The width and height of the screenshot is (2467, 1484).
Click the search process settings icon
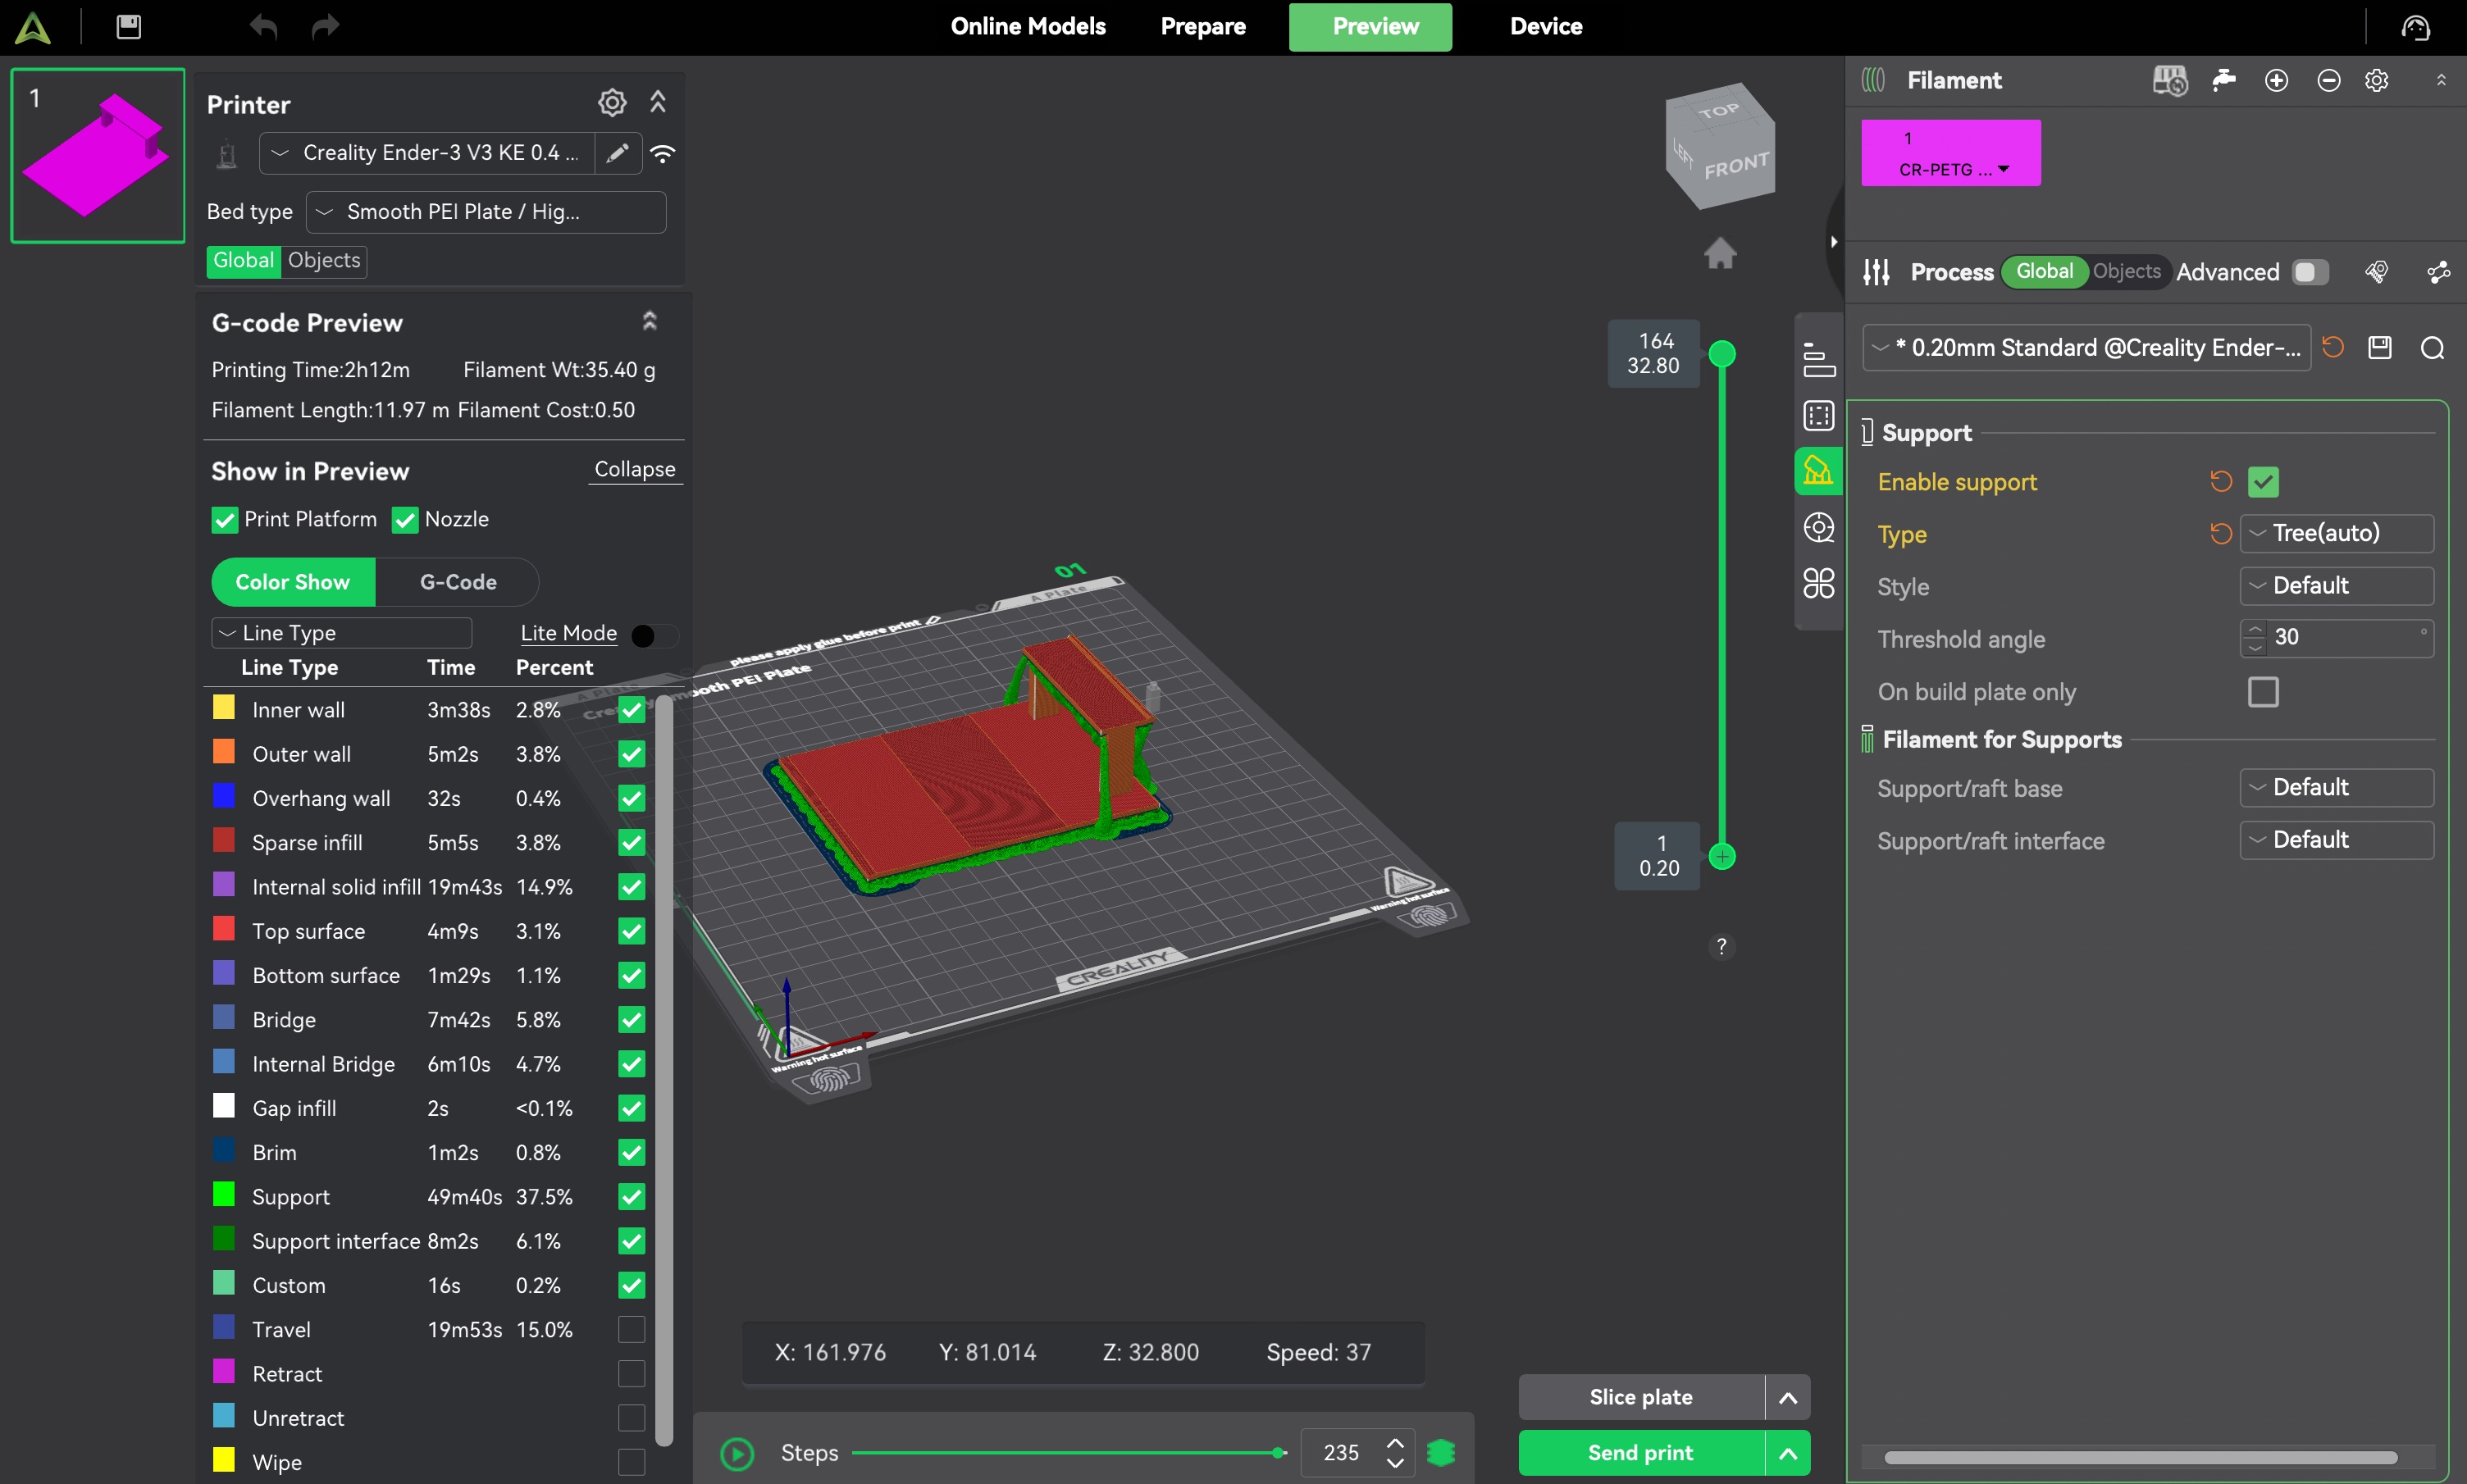(2432, 348)
